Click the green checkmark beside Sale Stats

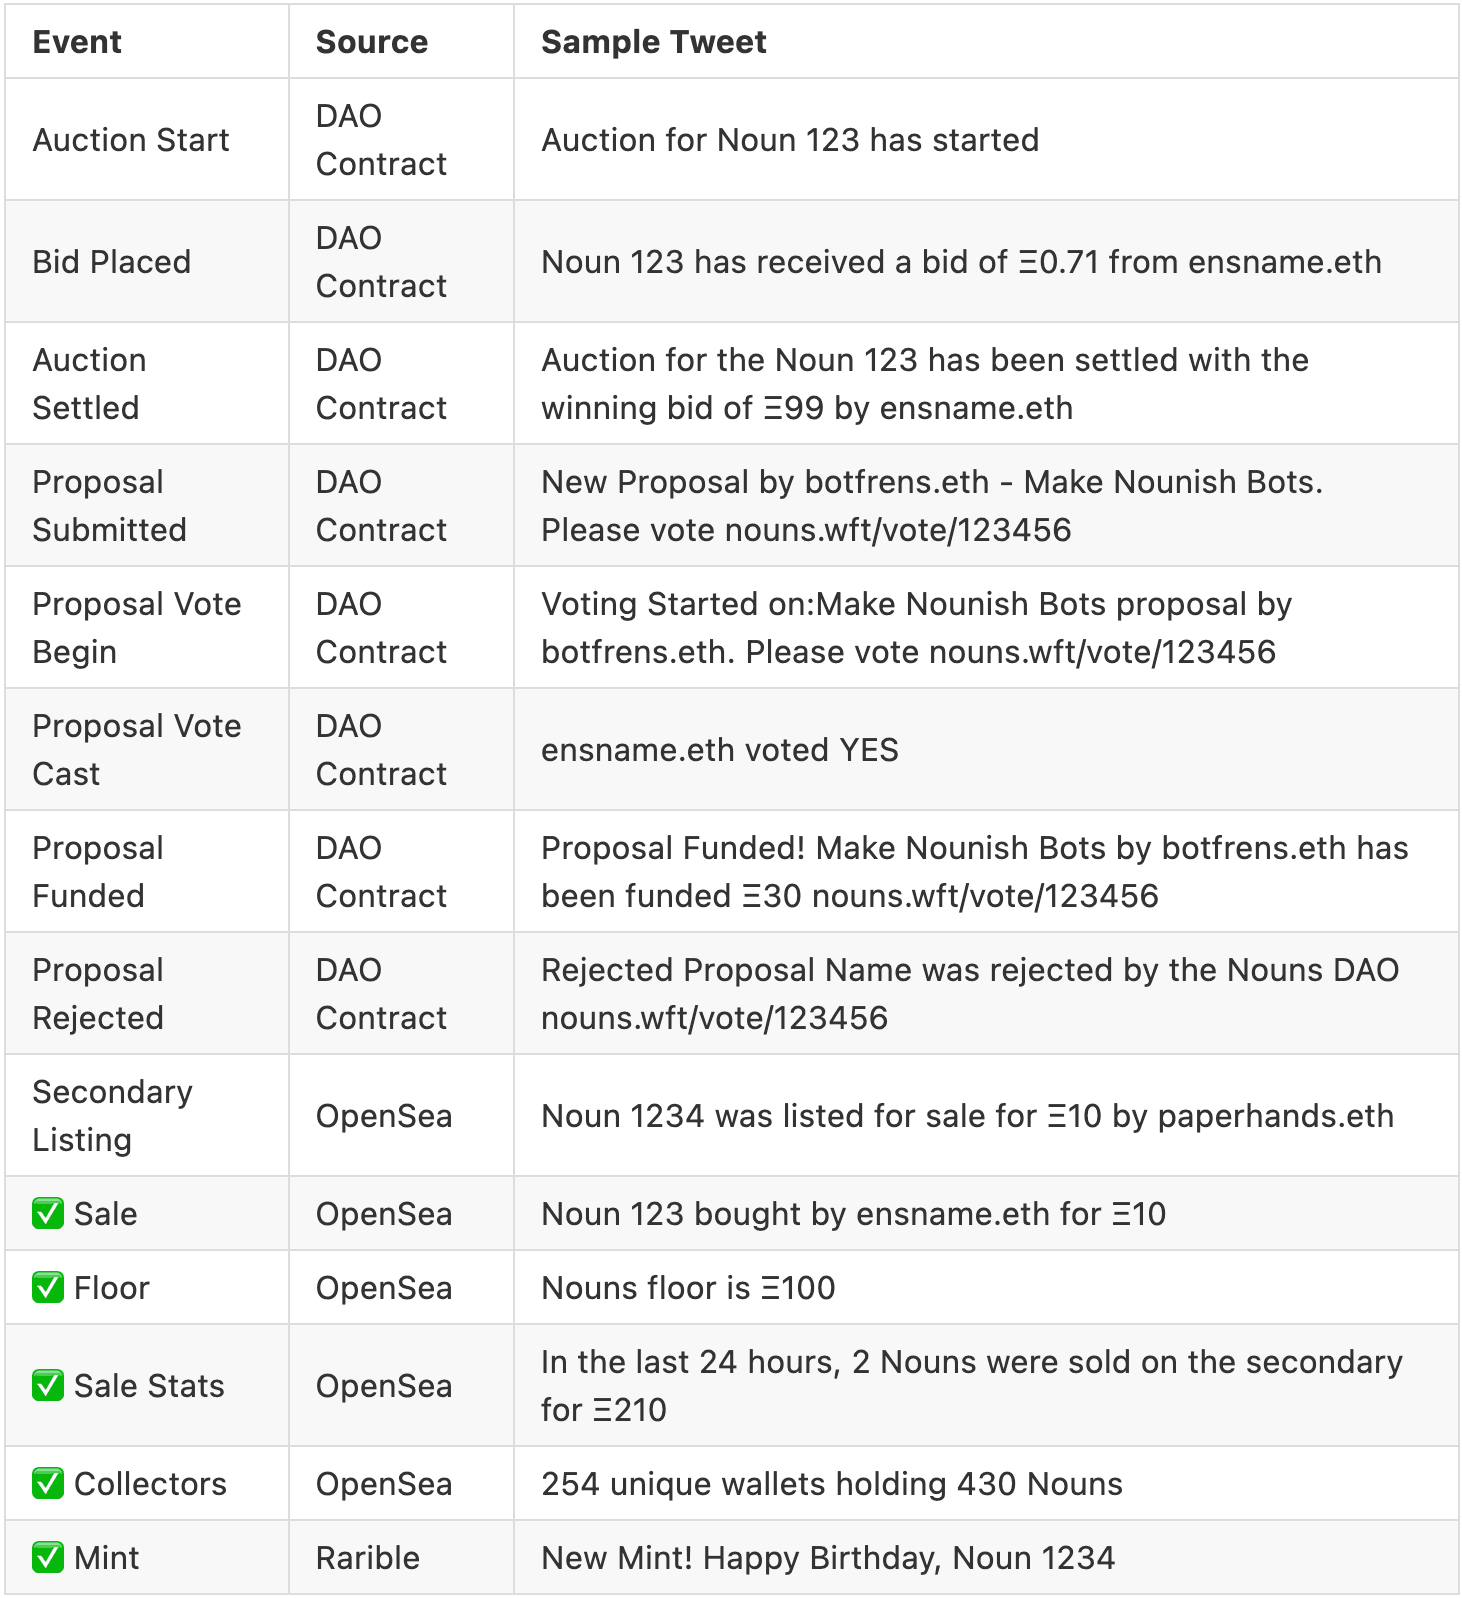(x=48, y=1386)
